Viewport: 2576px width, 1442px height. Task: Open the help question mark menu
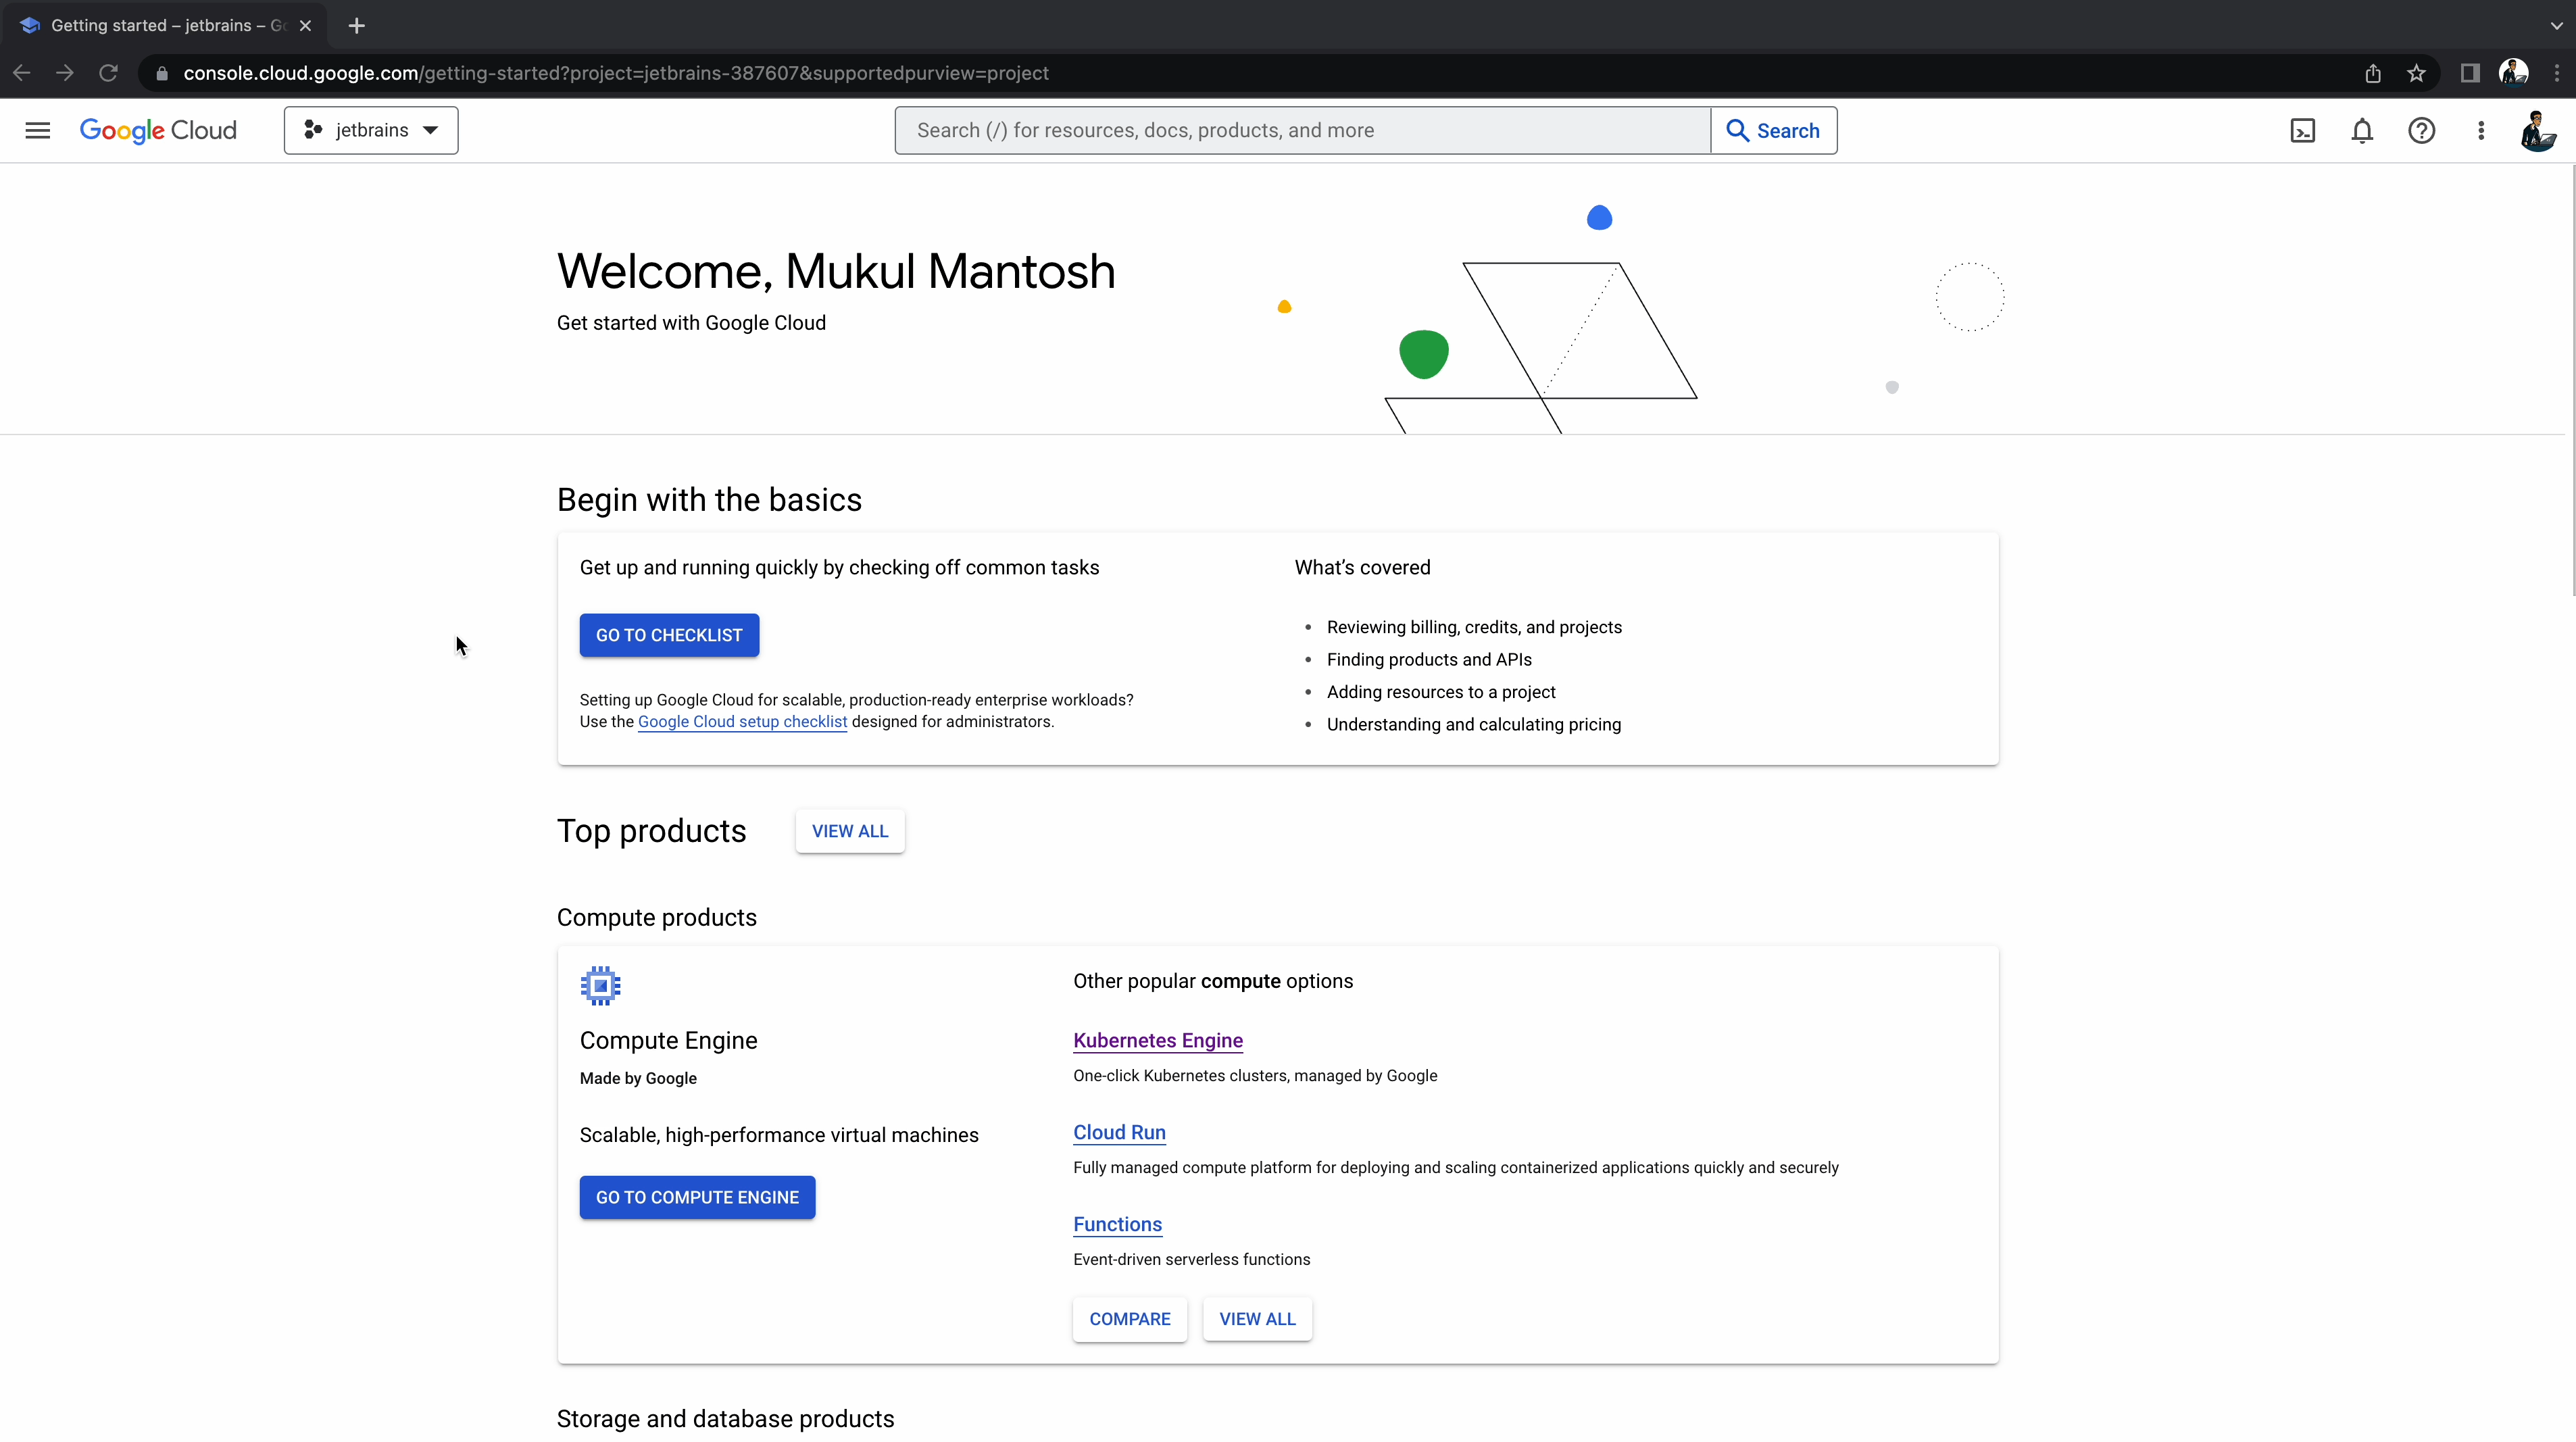tap(2421, 131)
